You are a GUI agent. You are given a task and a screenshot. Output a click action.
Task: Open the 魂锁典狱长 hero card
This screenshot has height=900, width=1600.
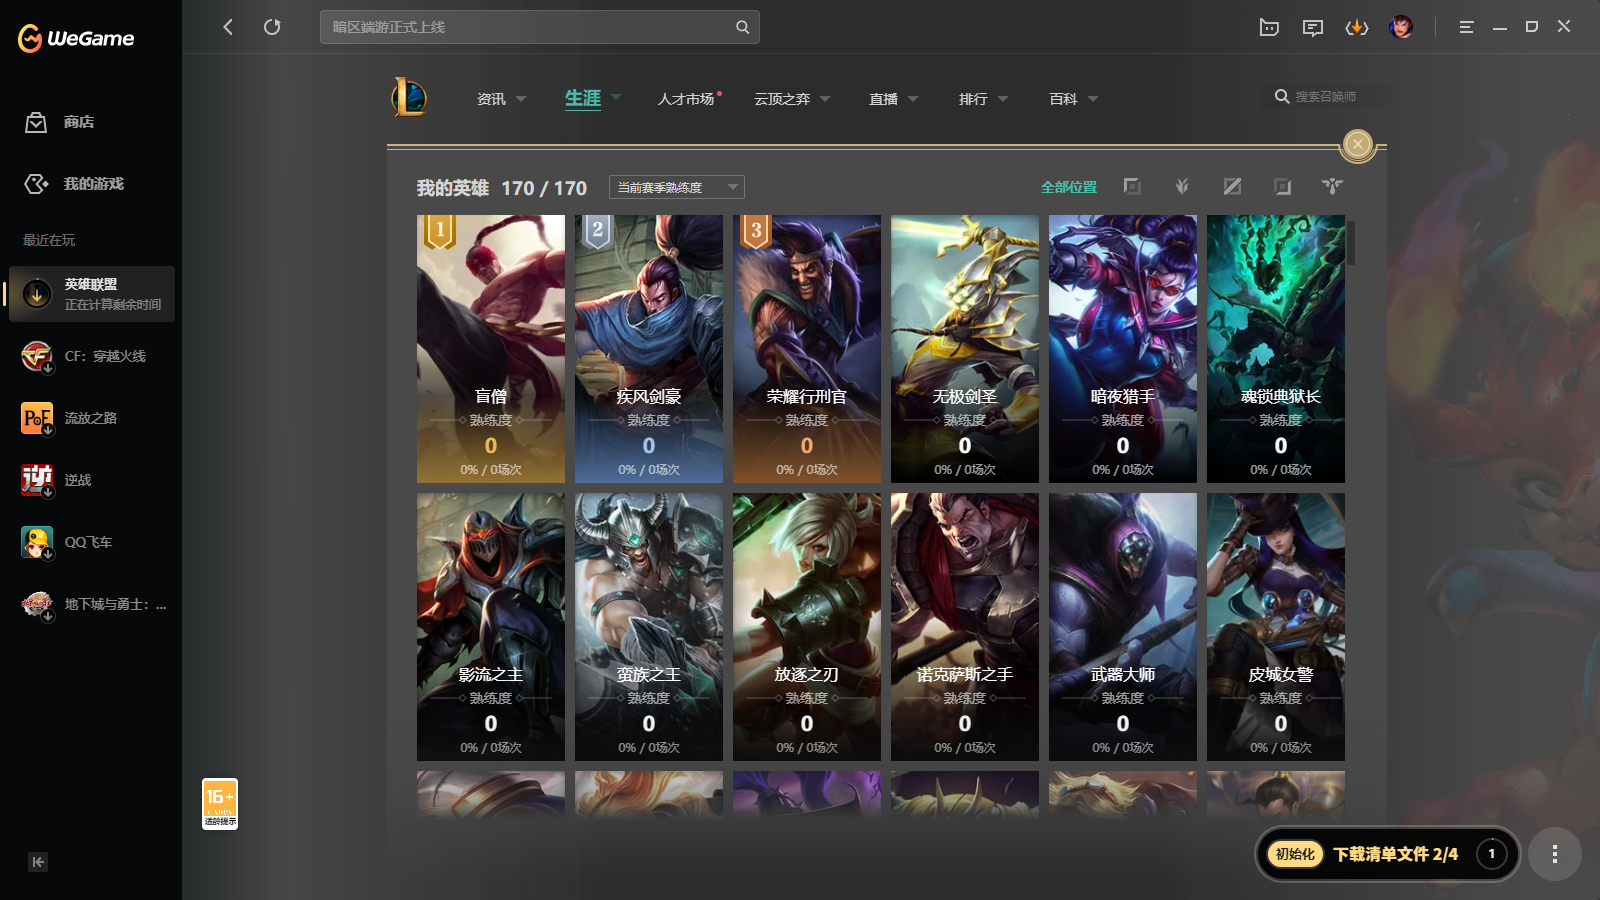coord(1276,349)
